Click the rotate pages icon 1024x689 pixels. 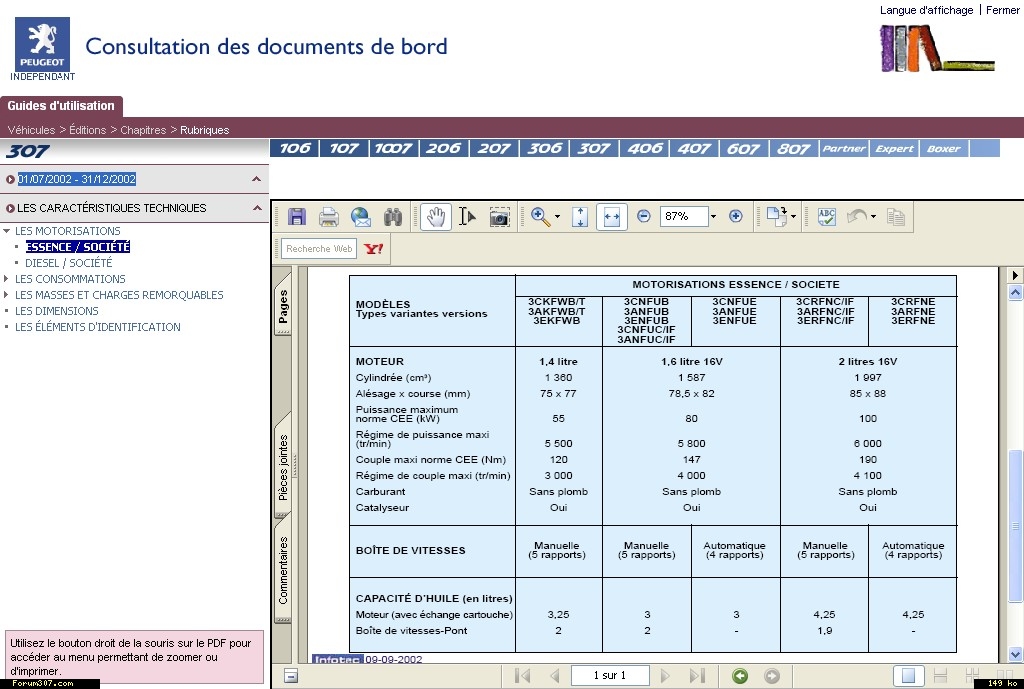[776, 216]
